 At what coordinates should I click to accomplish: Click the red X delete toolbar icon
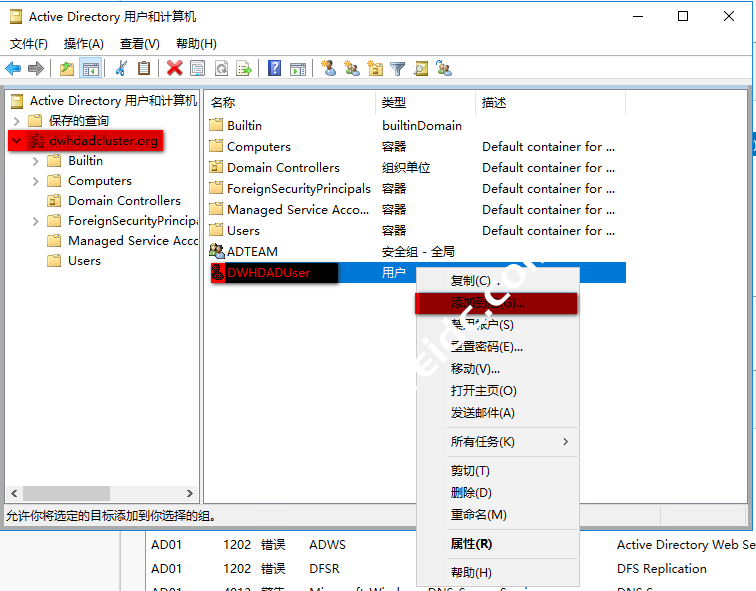point(175,68)
